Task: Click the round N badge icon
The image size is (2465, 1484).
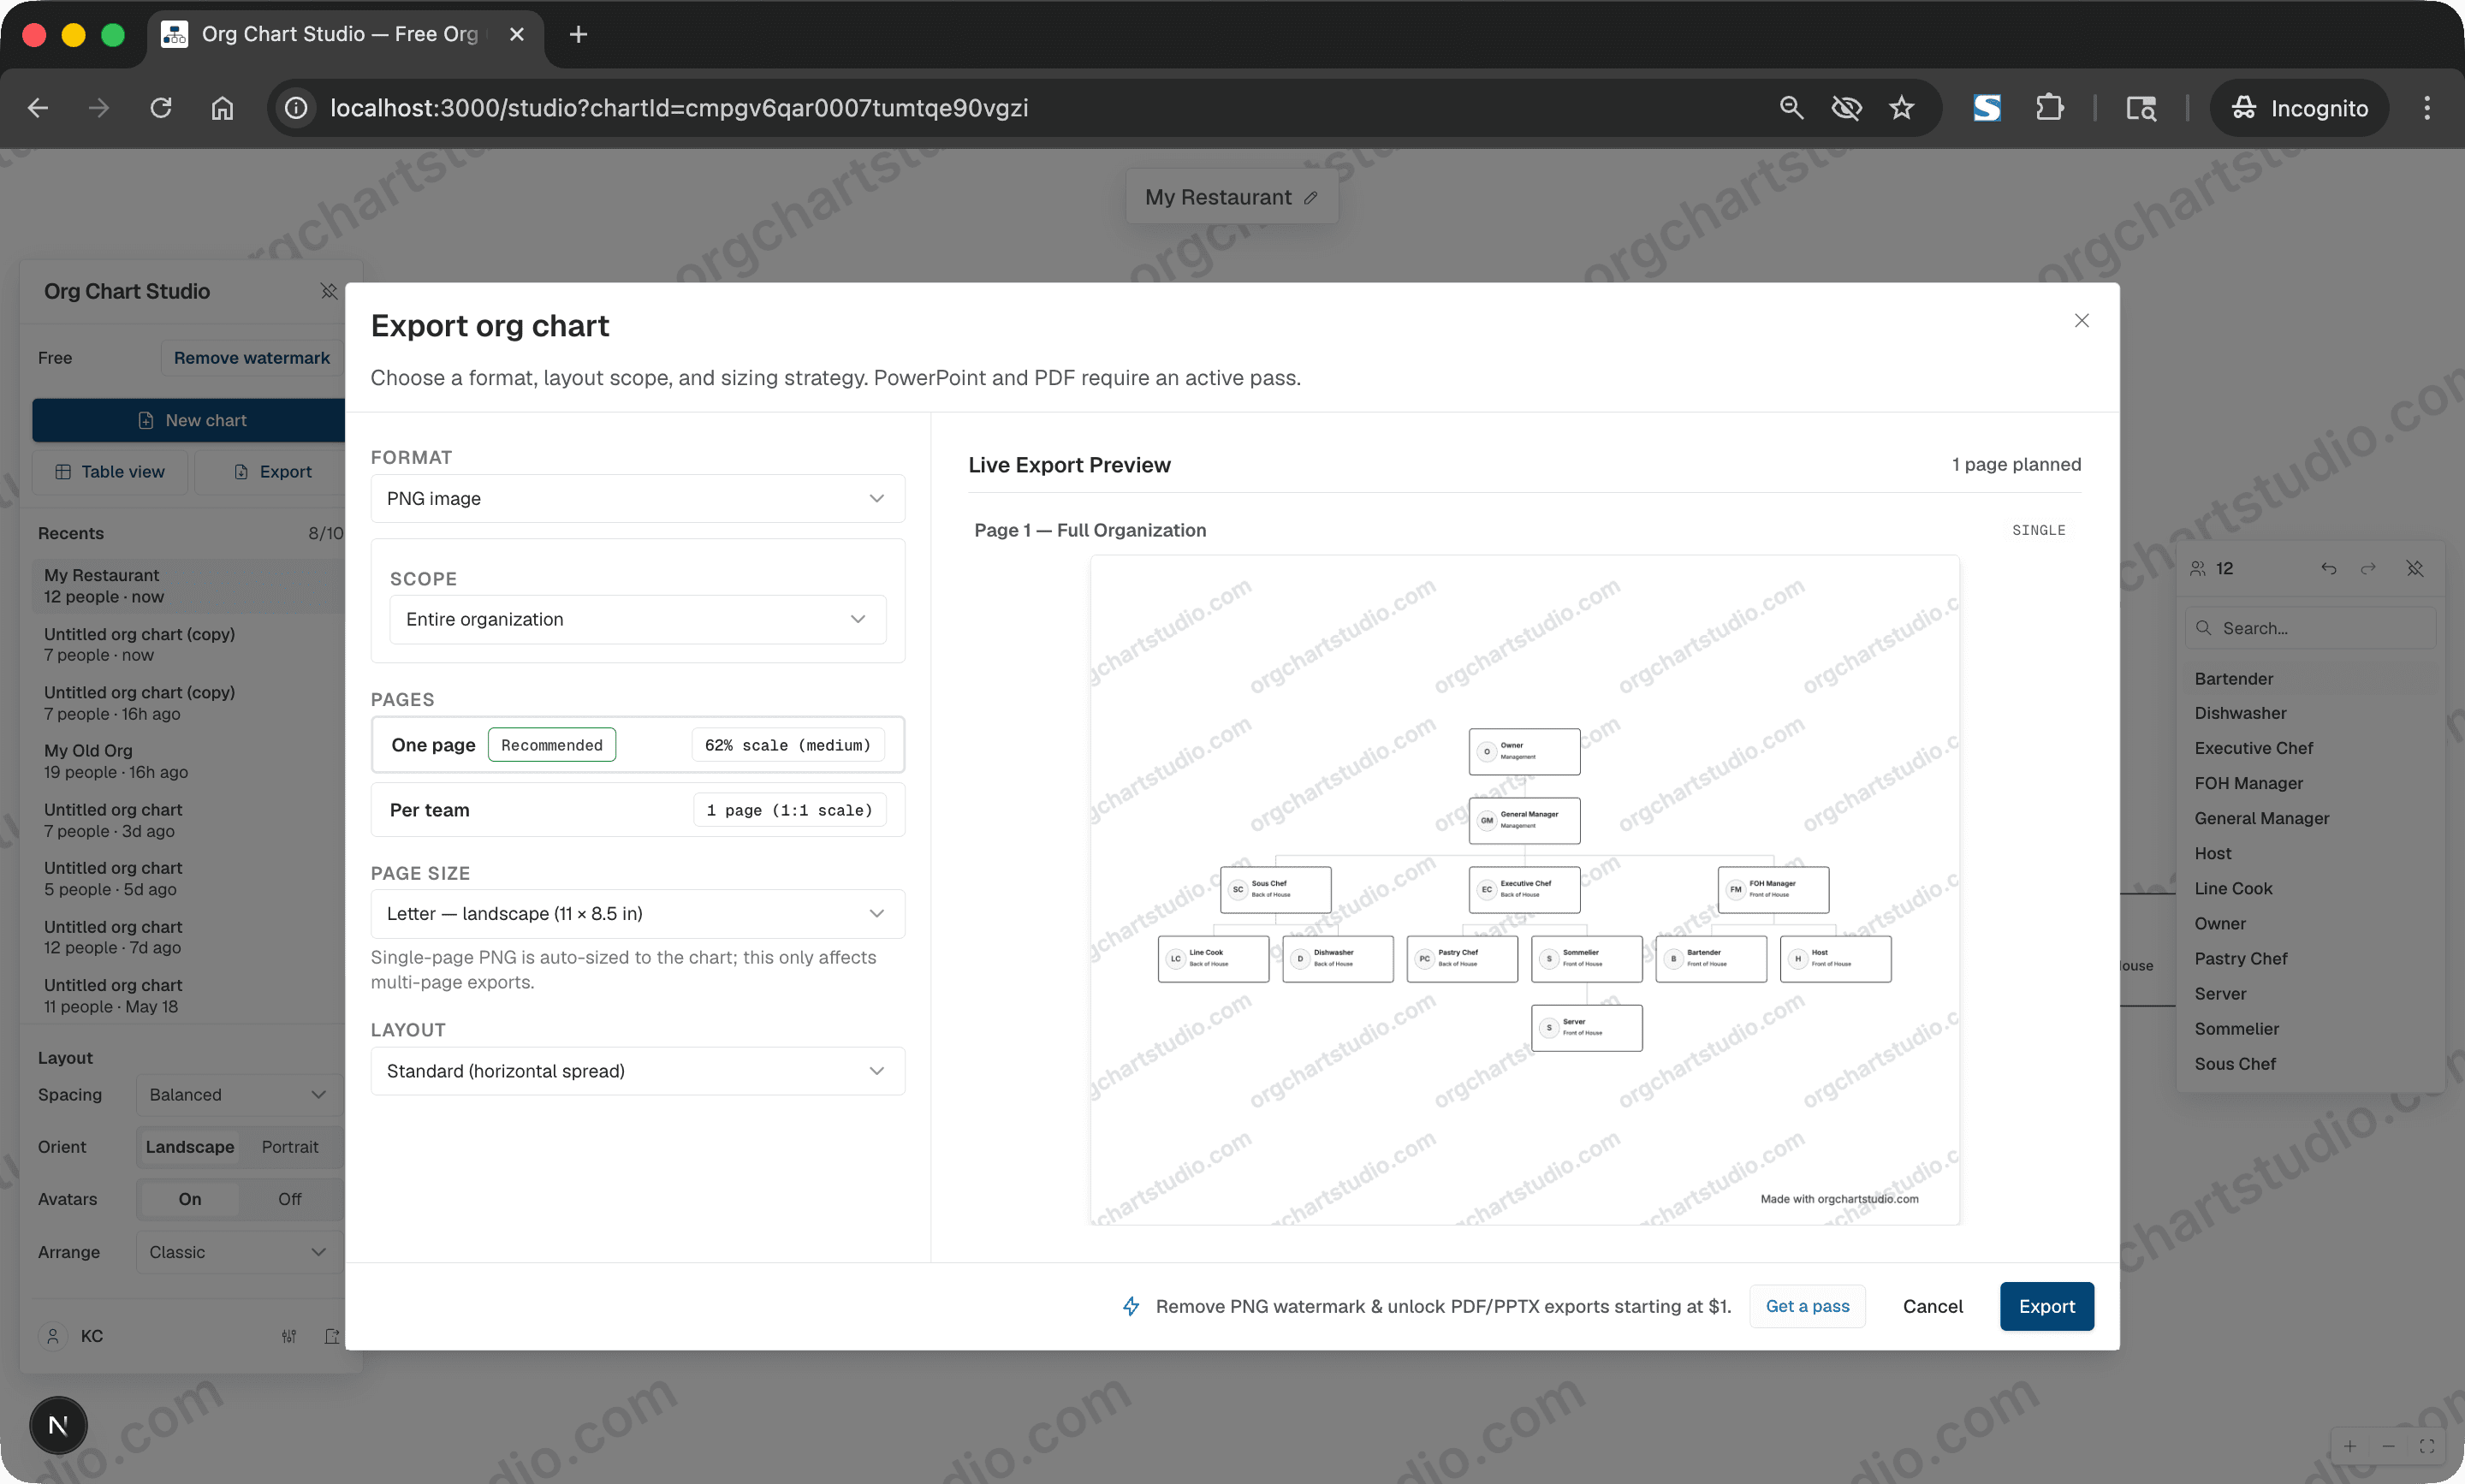Action: (x=58, y=1425)
